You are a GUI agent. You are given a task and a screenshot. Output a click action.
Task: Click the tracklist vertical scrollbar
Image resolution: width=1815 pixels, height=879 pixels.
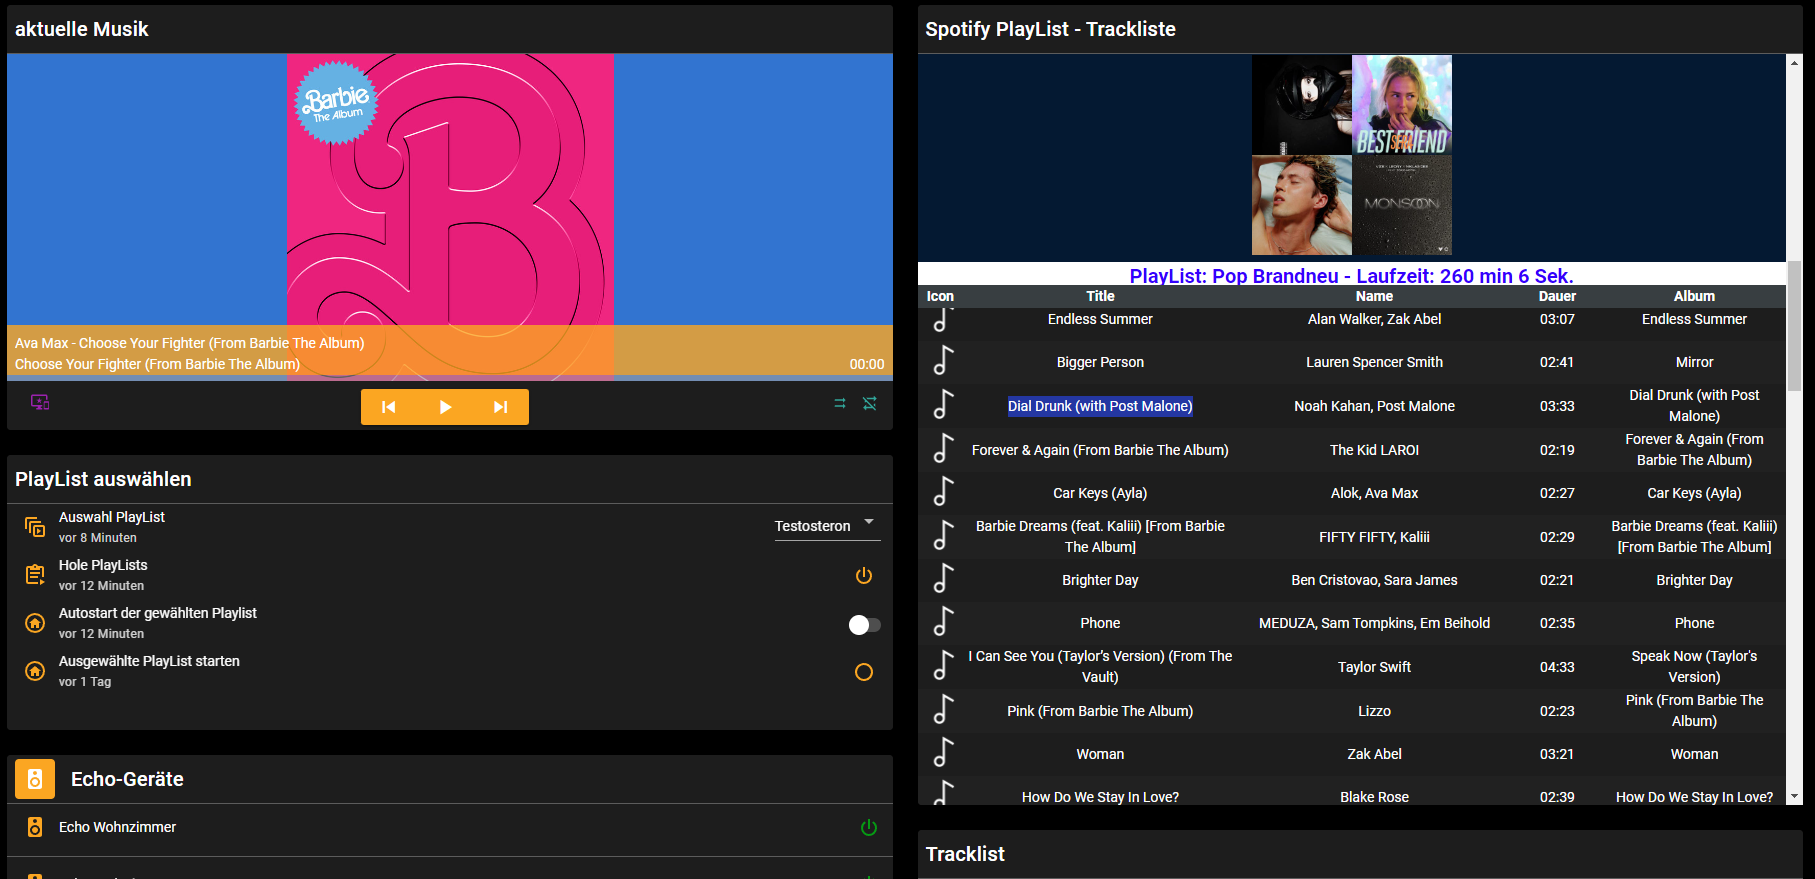click(x=1794, y=326)
